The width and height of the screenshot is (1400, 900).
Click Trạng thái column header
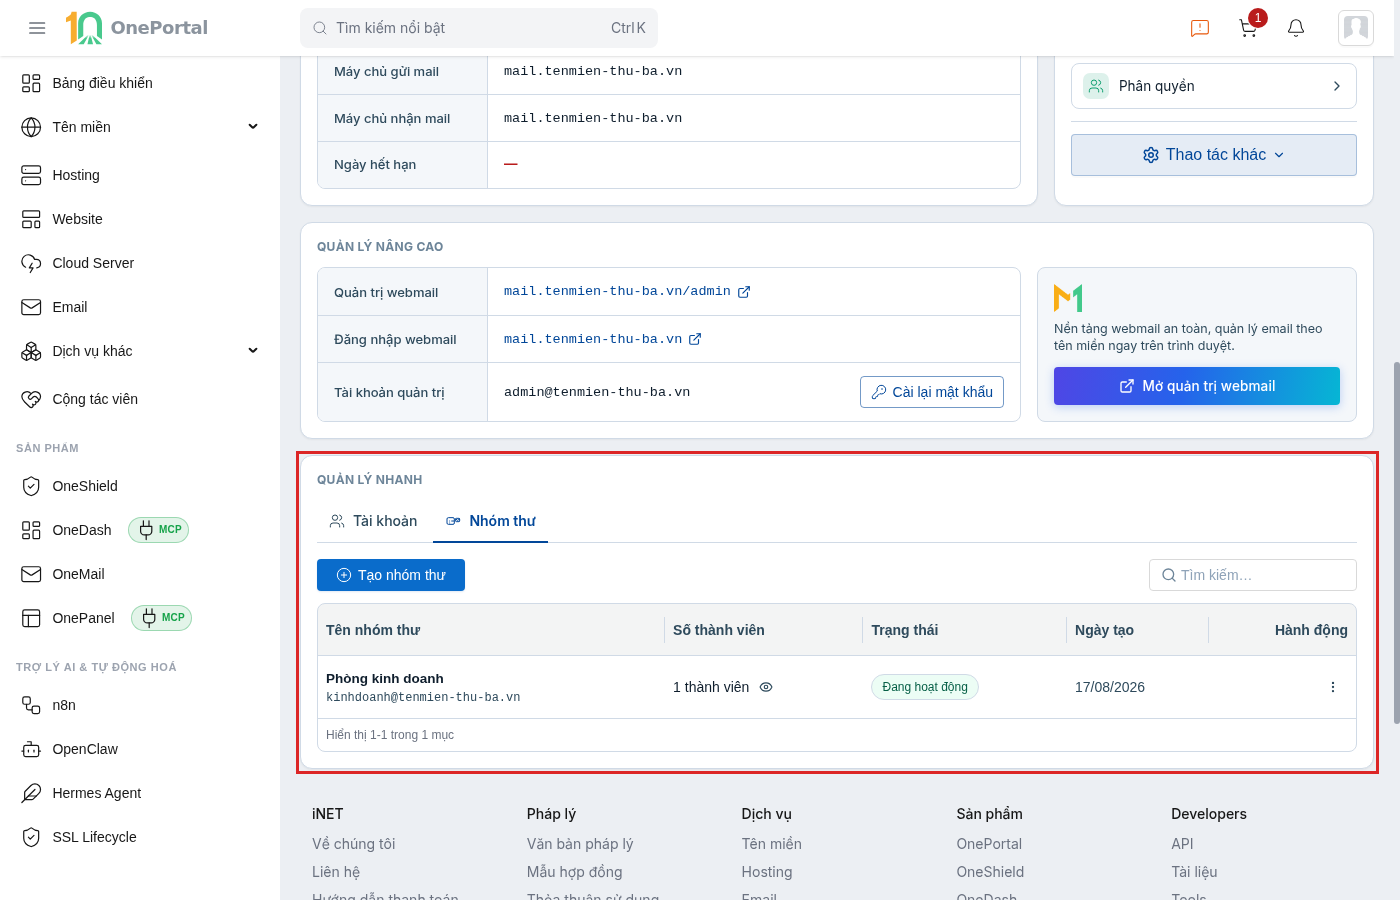(905, 630)
